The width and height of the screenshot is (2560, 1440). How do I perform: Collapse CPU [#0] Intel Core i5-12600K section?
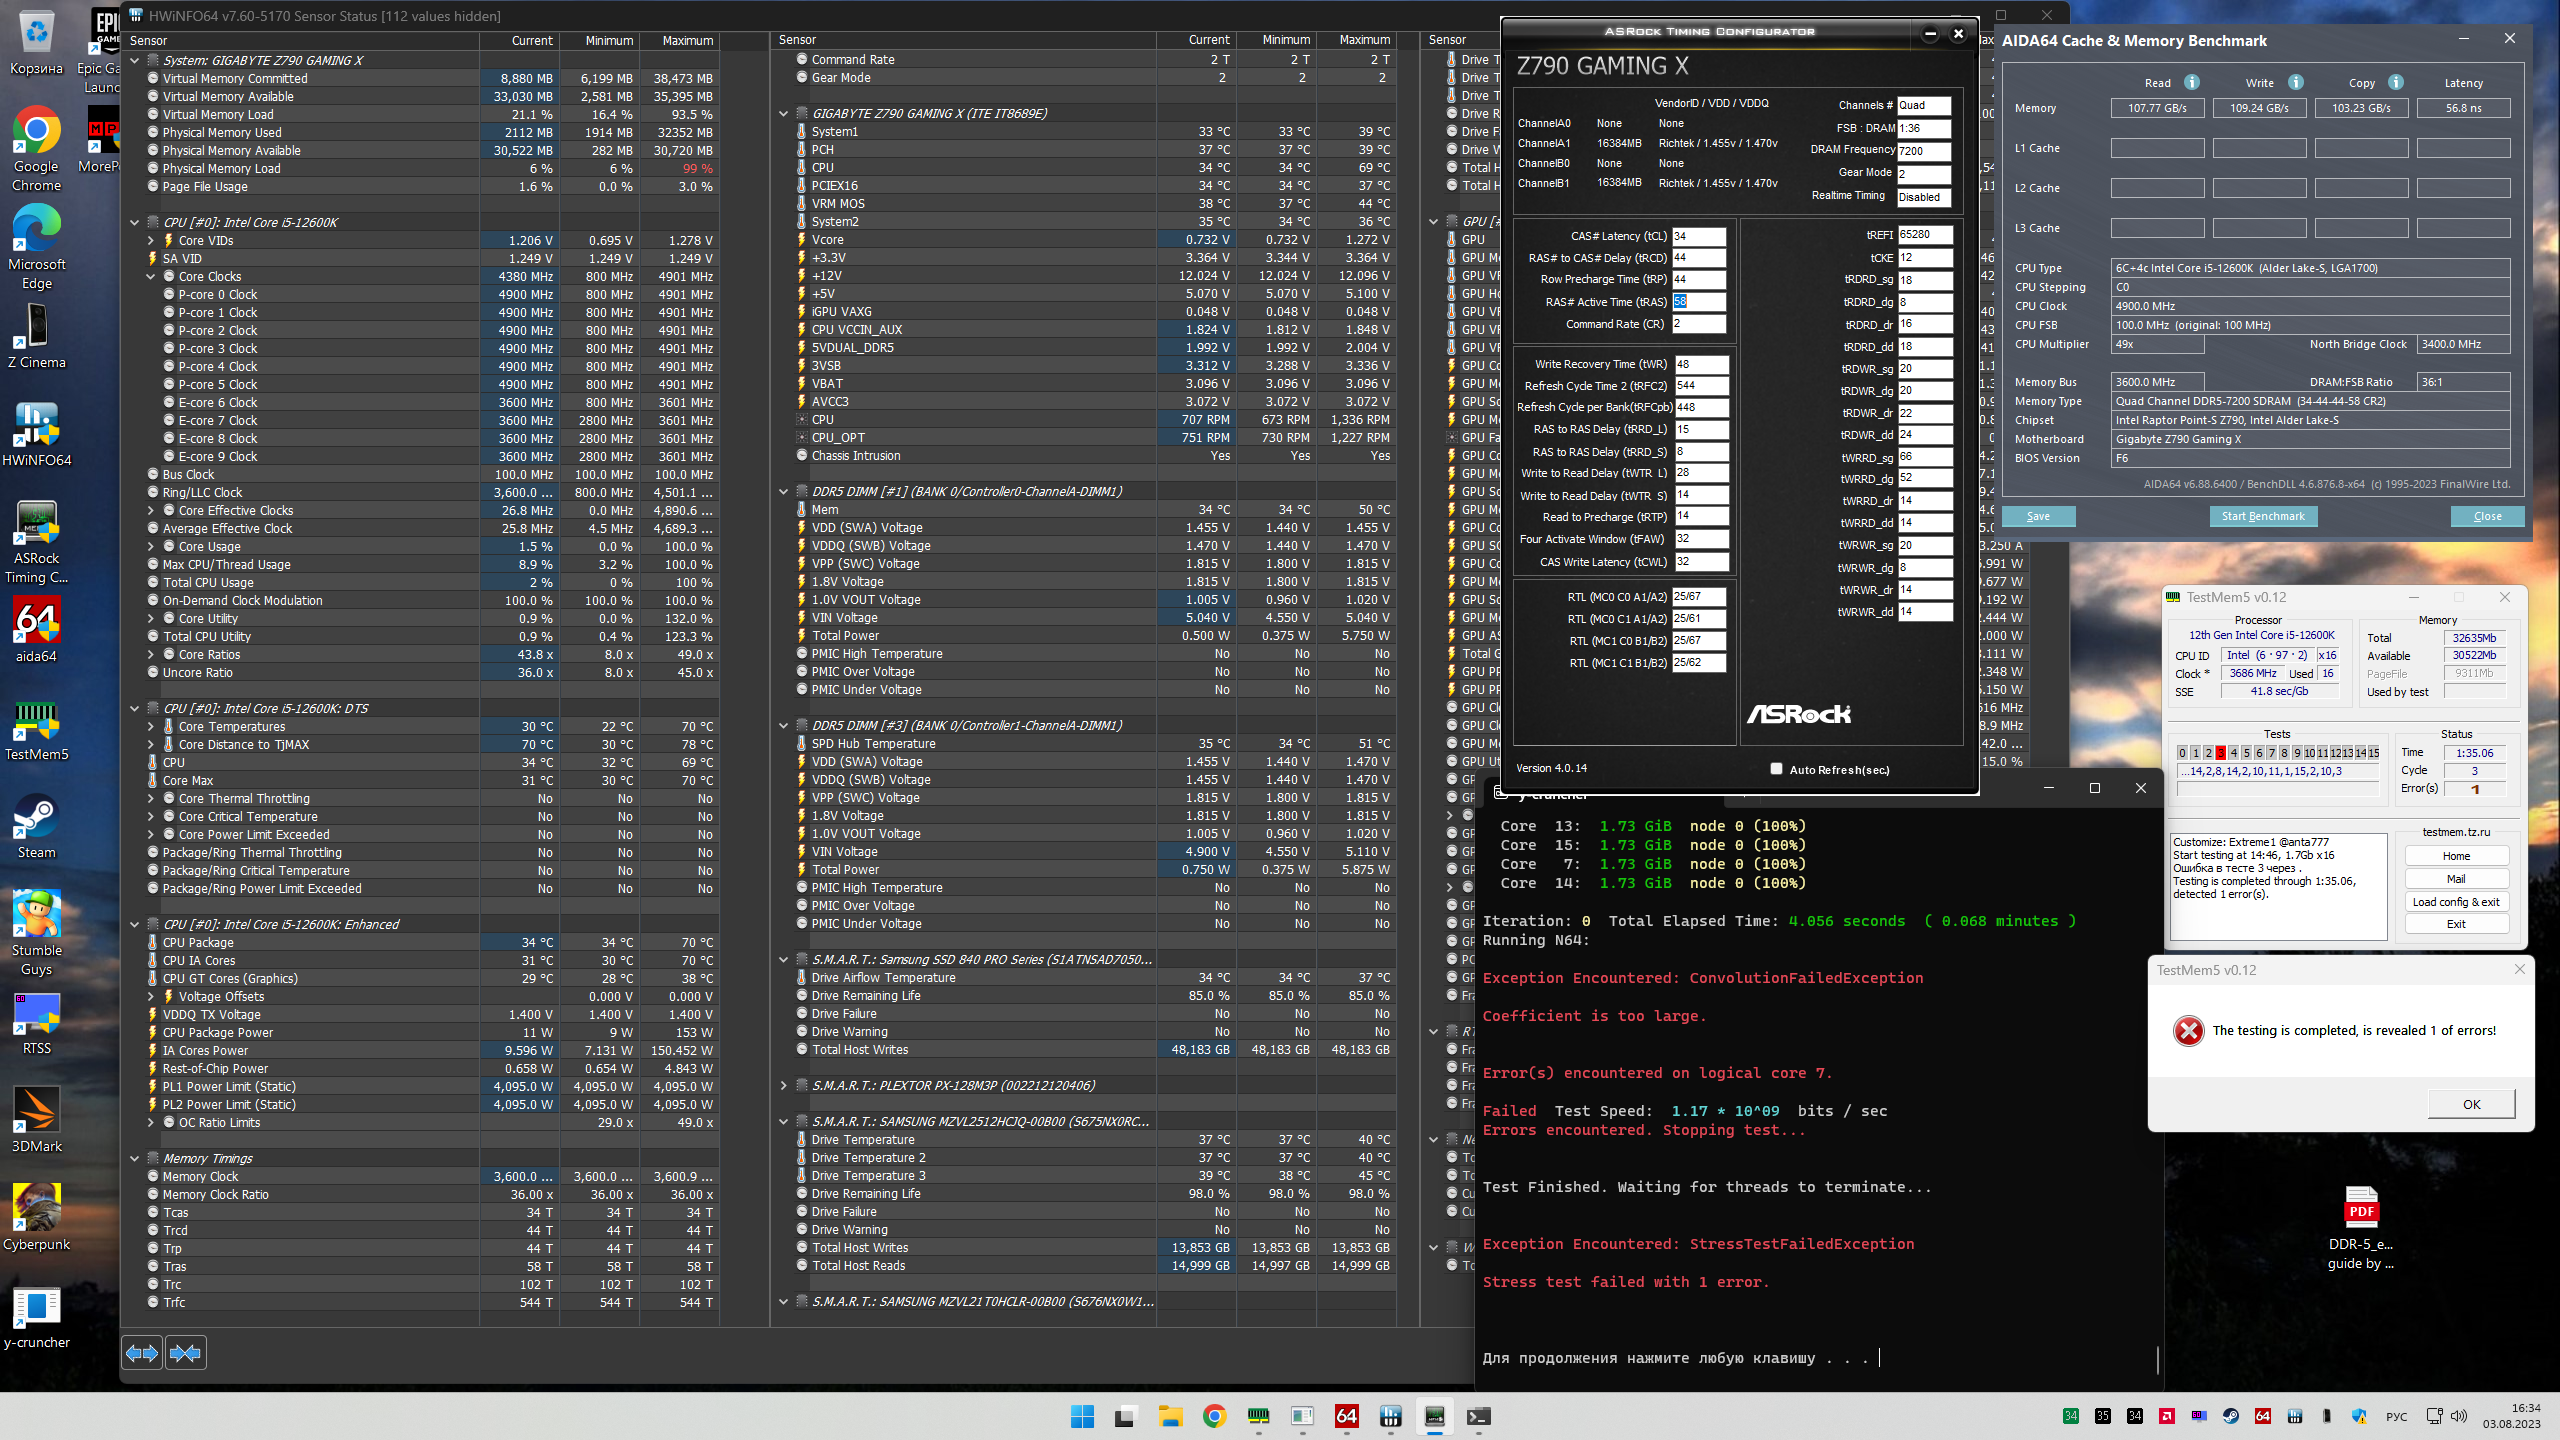(135, 222)
